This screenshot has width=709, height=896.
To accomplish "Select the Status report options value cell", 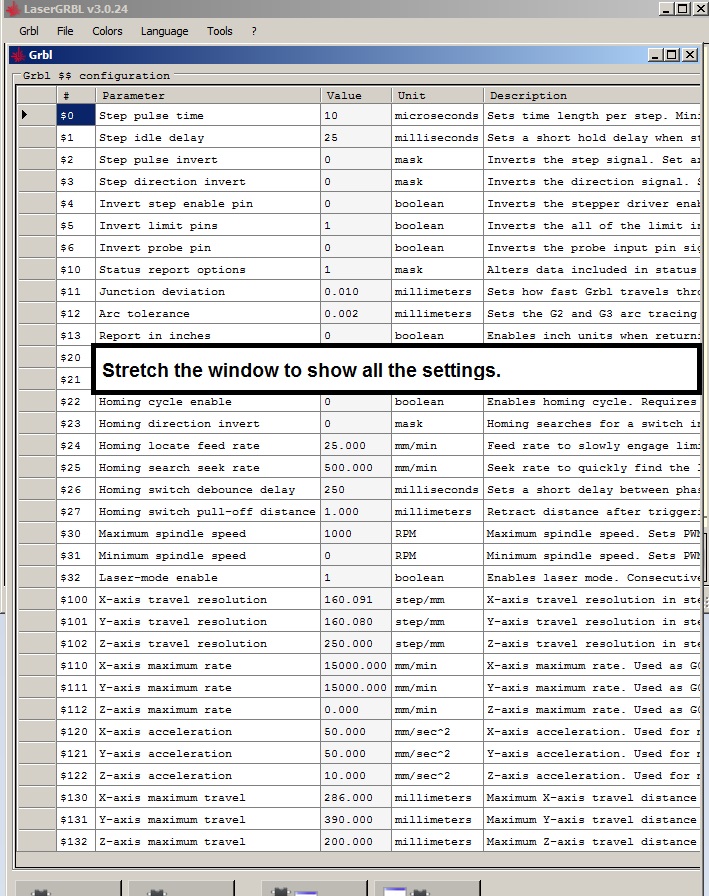I will pyautogui.click(x=356, y=270).
